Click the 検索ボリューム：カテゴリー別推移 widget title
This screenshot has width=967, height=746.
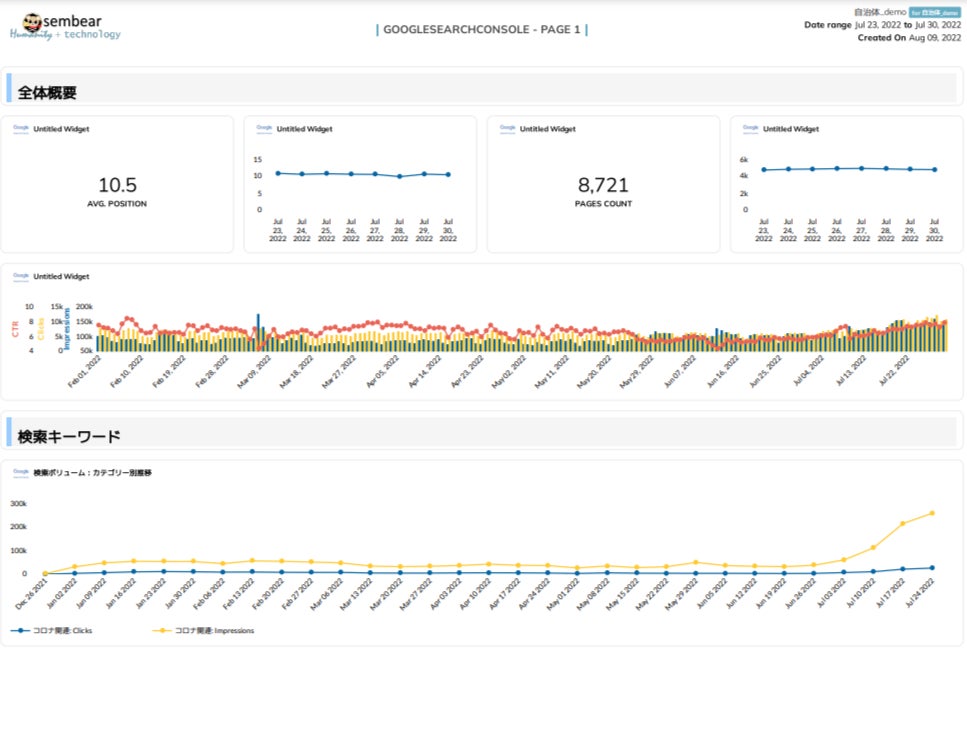(x=92, y=471)
